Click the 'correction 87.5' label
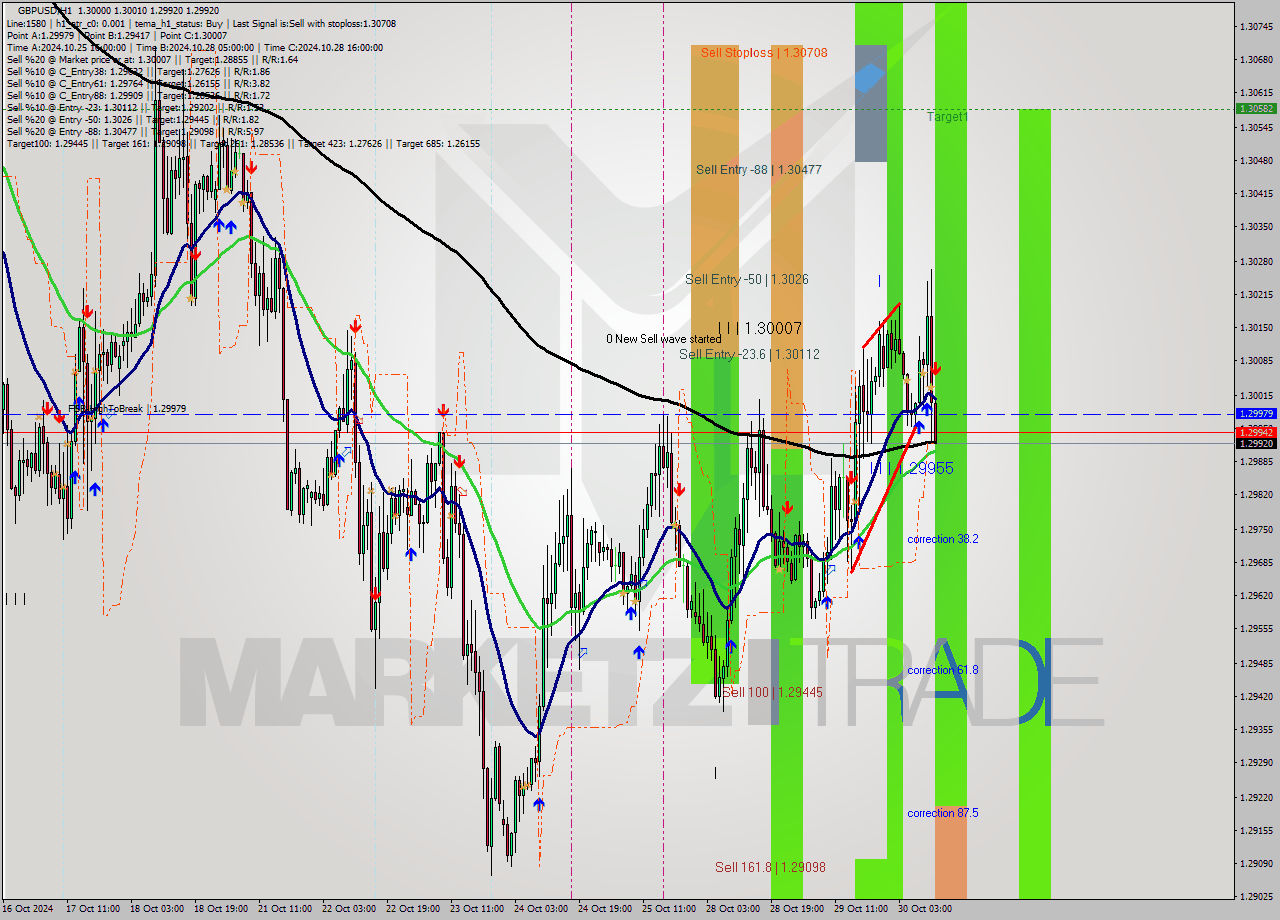Image resolution: width=1280 pixels, height=920 pixels. coord(943,813)
